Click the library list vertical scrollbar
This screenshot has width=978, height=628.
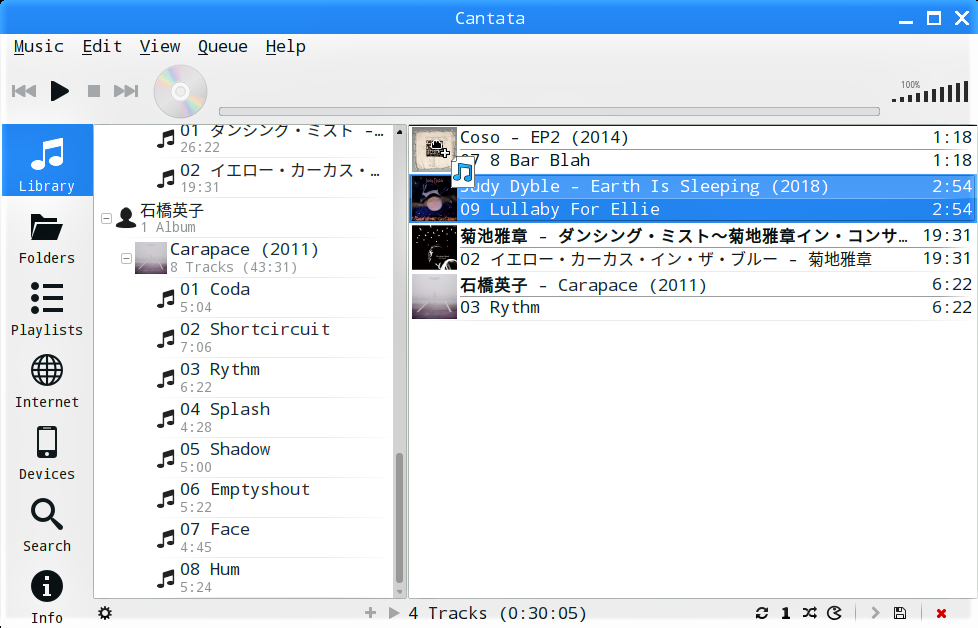[x=399, y=518]
